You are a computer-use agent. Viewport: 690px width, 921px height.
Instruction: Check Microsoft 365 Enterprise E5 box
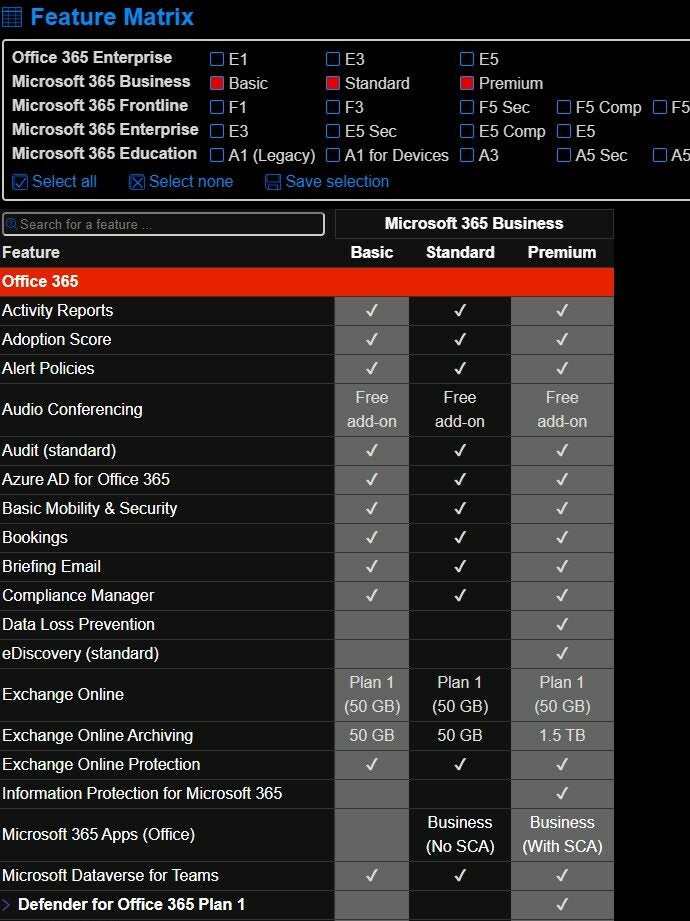[564, 132]
